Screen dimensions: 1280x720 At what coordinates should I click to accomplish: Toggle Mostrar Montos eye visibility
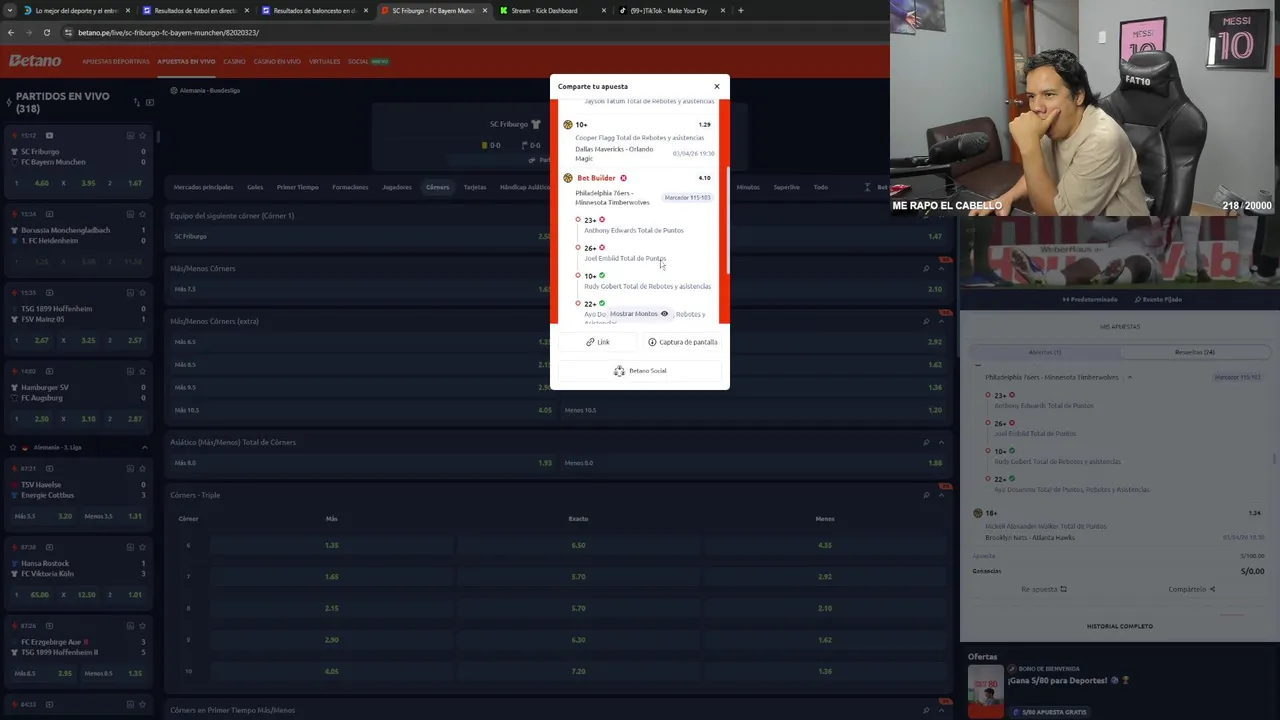point(664,314)
